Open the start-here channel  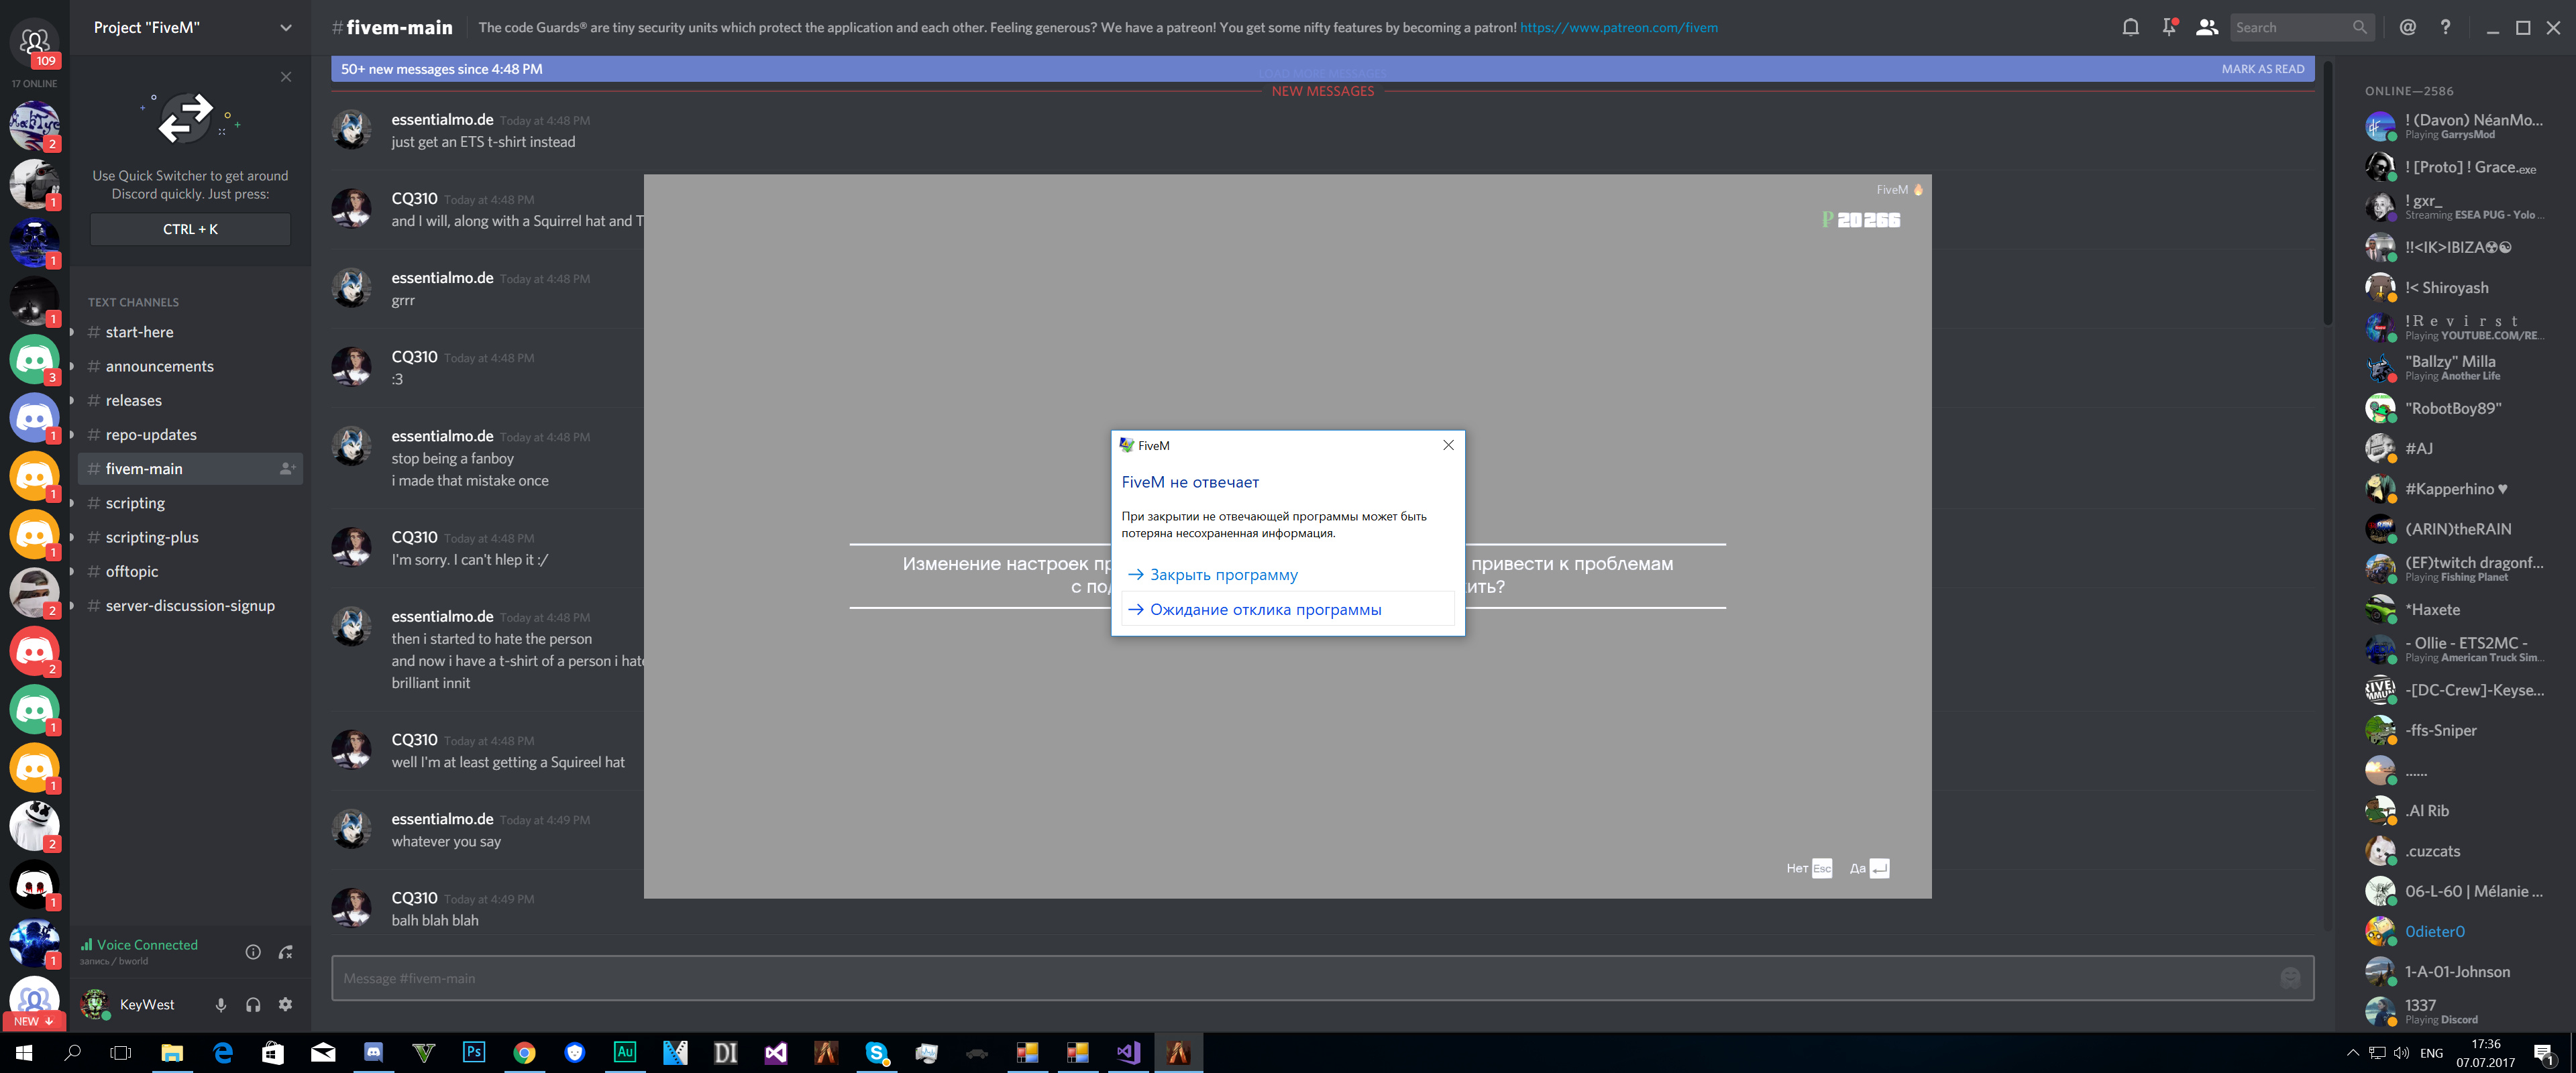[190, 332]
